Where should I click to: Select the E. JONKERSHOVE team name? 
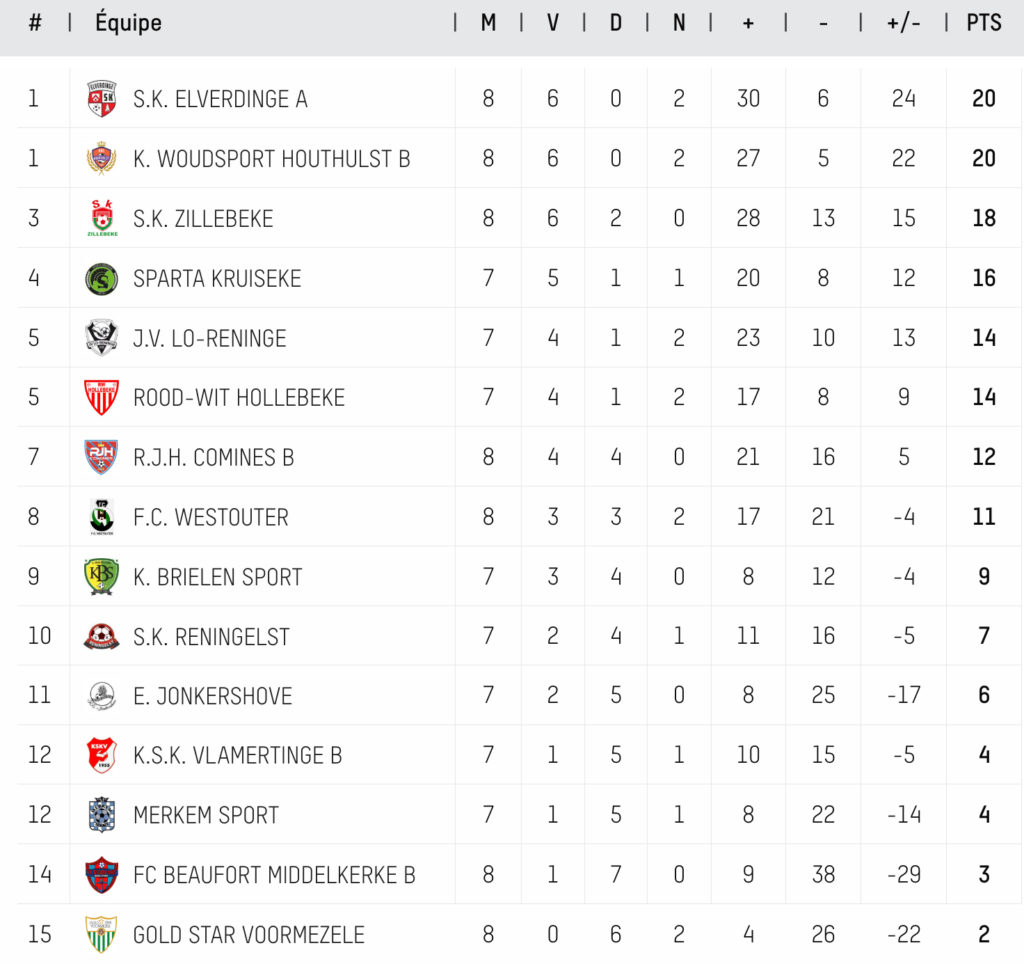(212, 696)
